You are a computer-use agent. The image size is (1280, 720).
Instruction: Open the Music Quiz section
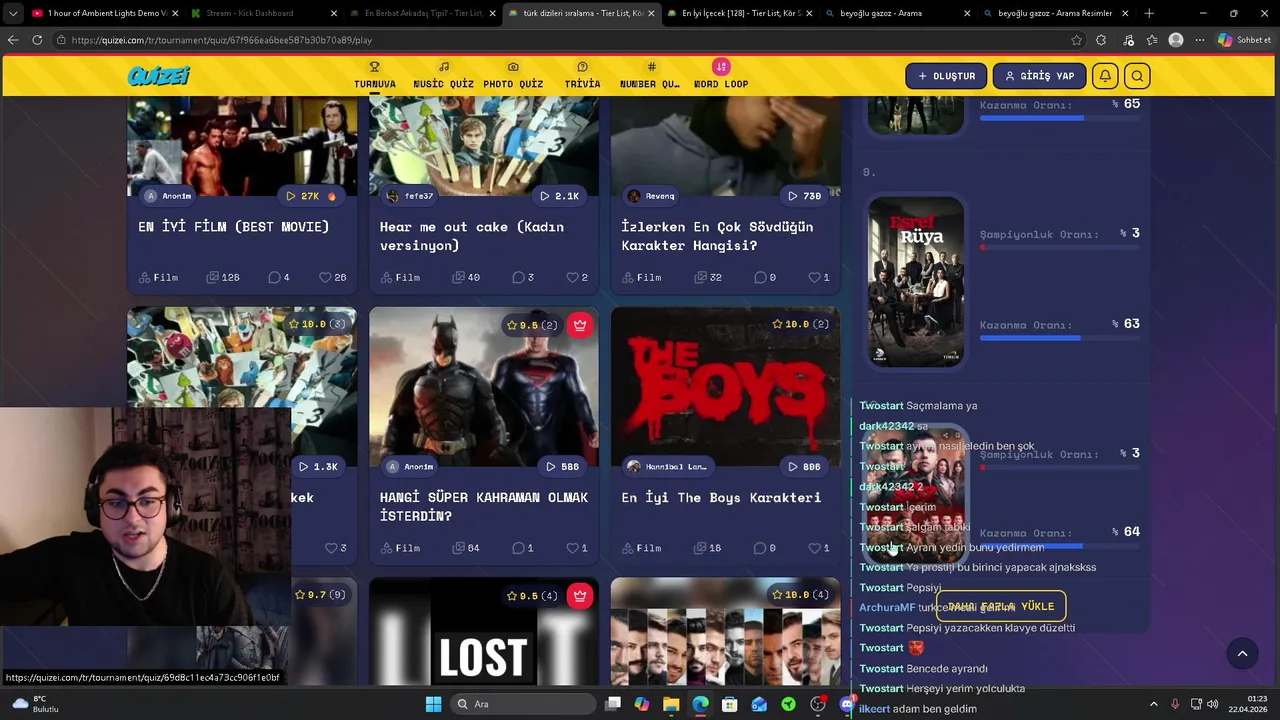pyautogui.click(x=443, y=76)
